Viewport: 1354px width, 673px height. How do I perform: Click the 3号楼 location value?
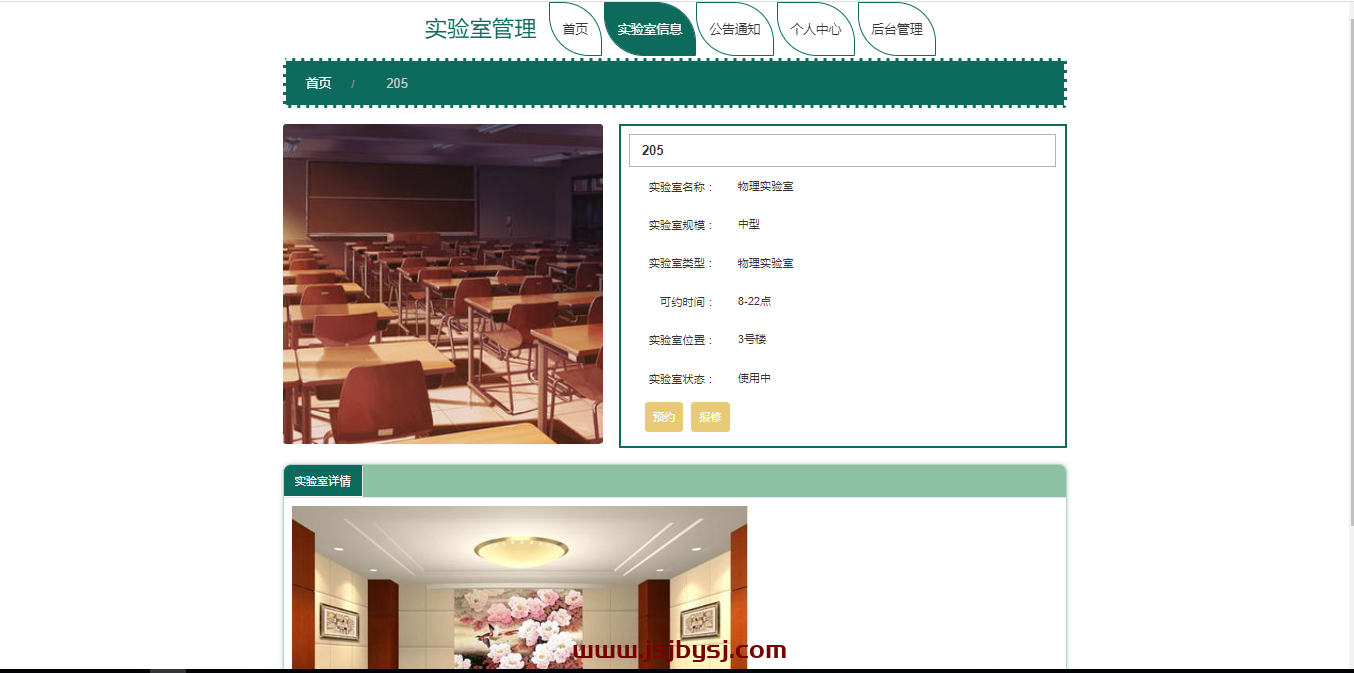[752, 340]
